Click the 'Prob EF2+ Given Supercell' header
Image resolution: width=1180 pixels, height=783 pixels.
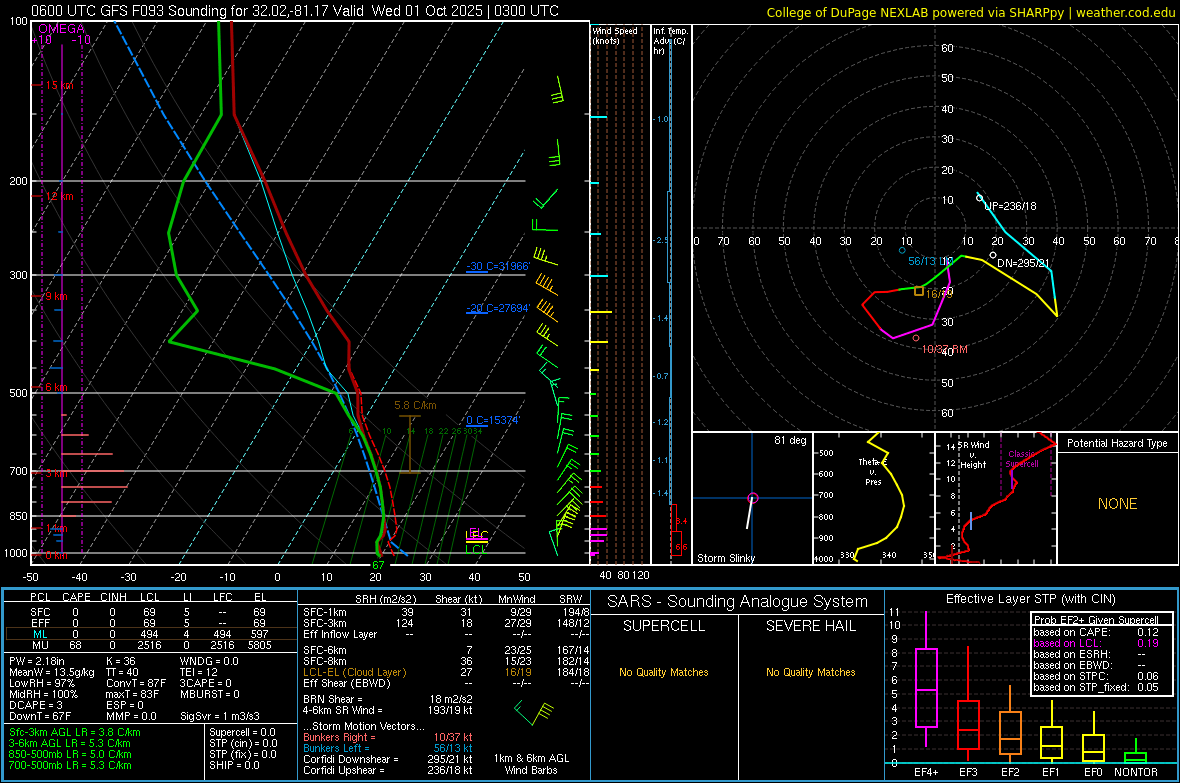click(1096, 620)
